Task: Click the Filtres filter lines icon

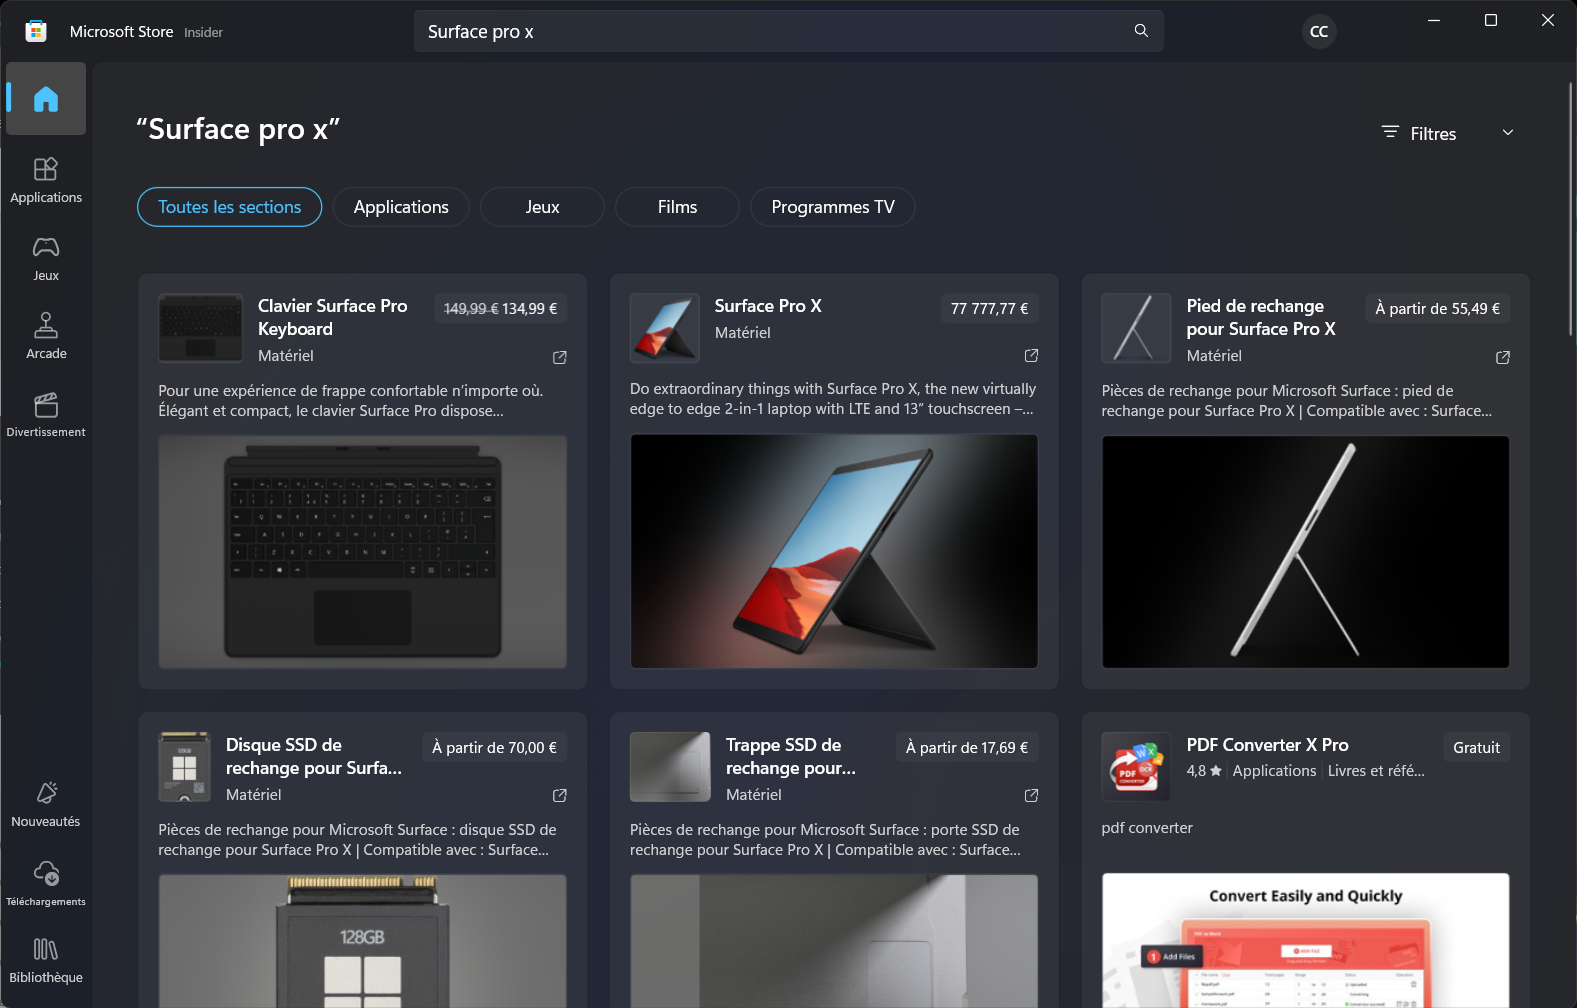Action: pyautogui.click(x=1390, y=132)
